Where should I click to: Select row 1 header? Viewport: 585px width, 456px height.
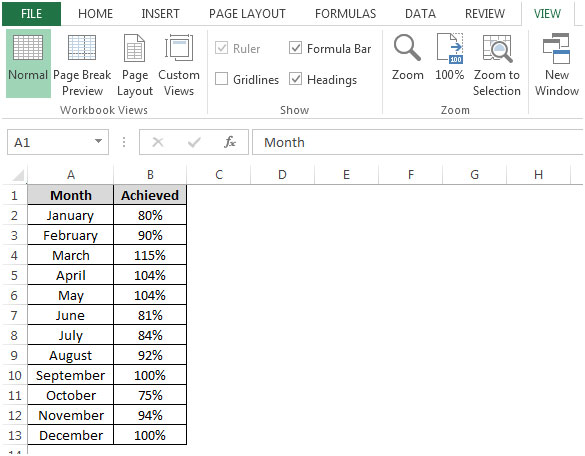tap(15, 195)
